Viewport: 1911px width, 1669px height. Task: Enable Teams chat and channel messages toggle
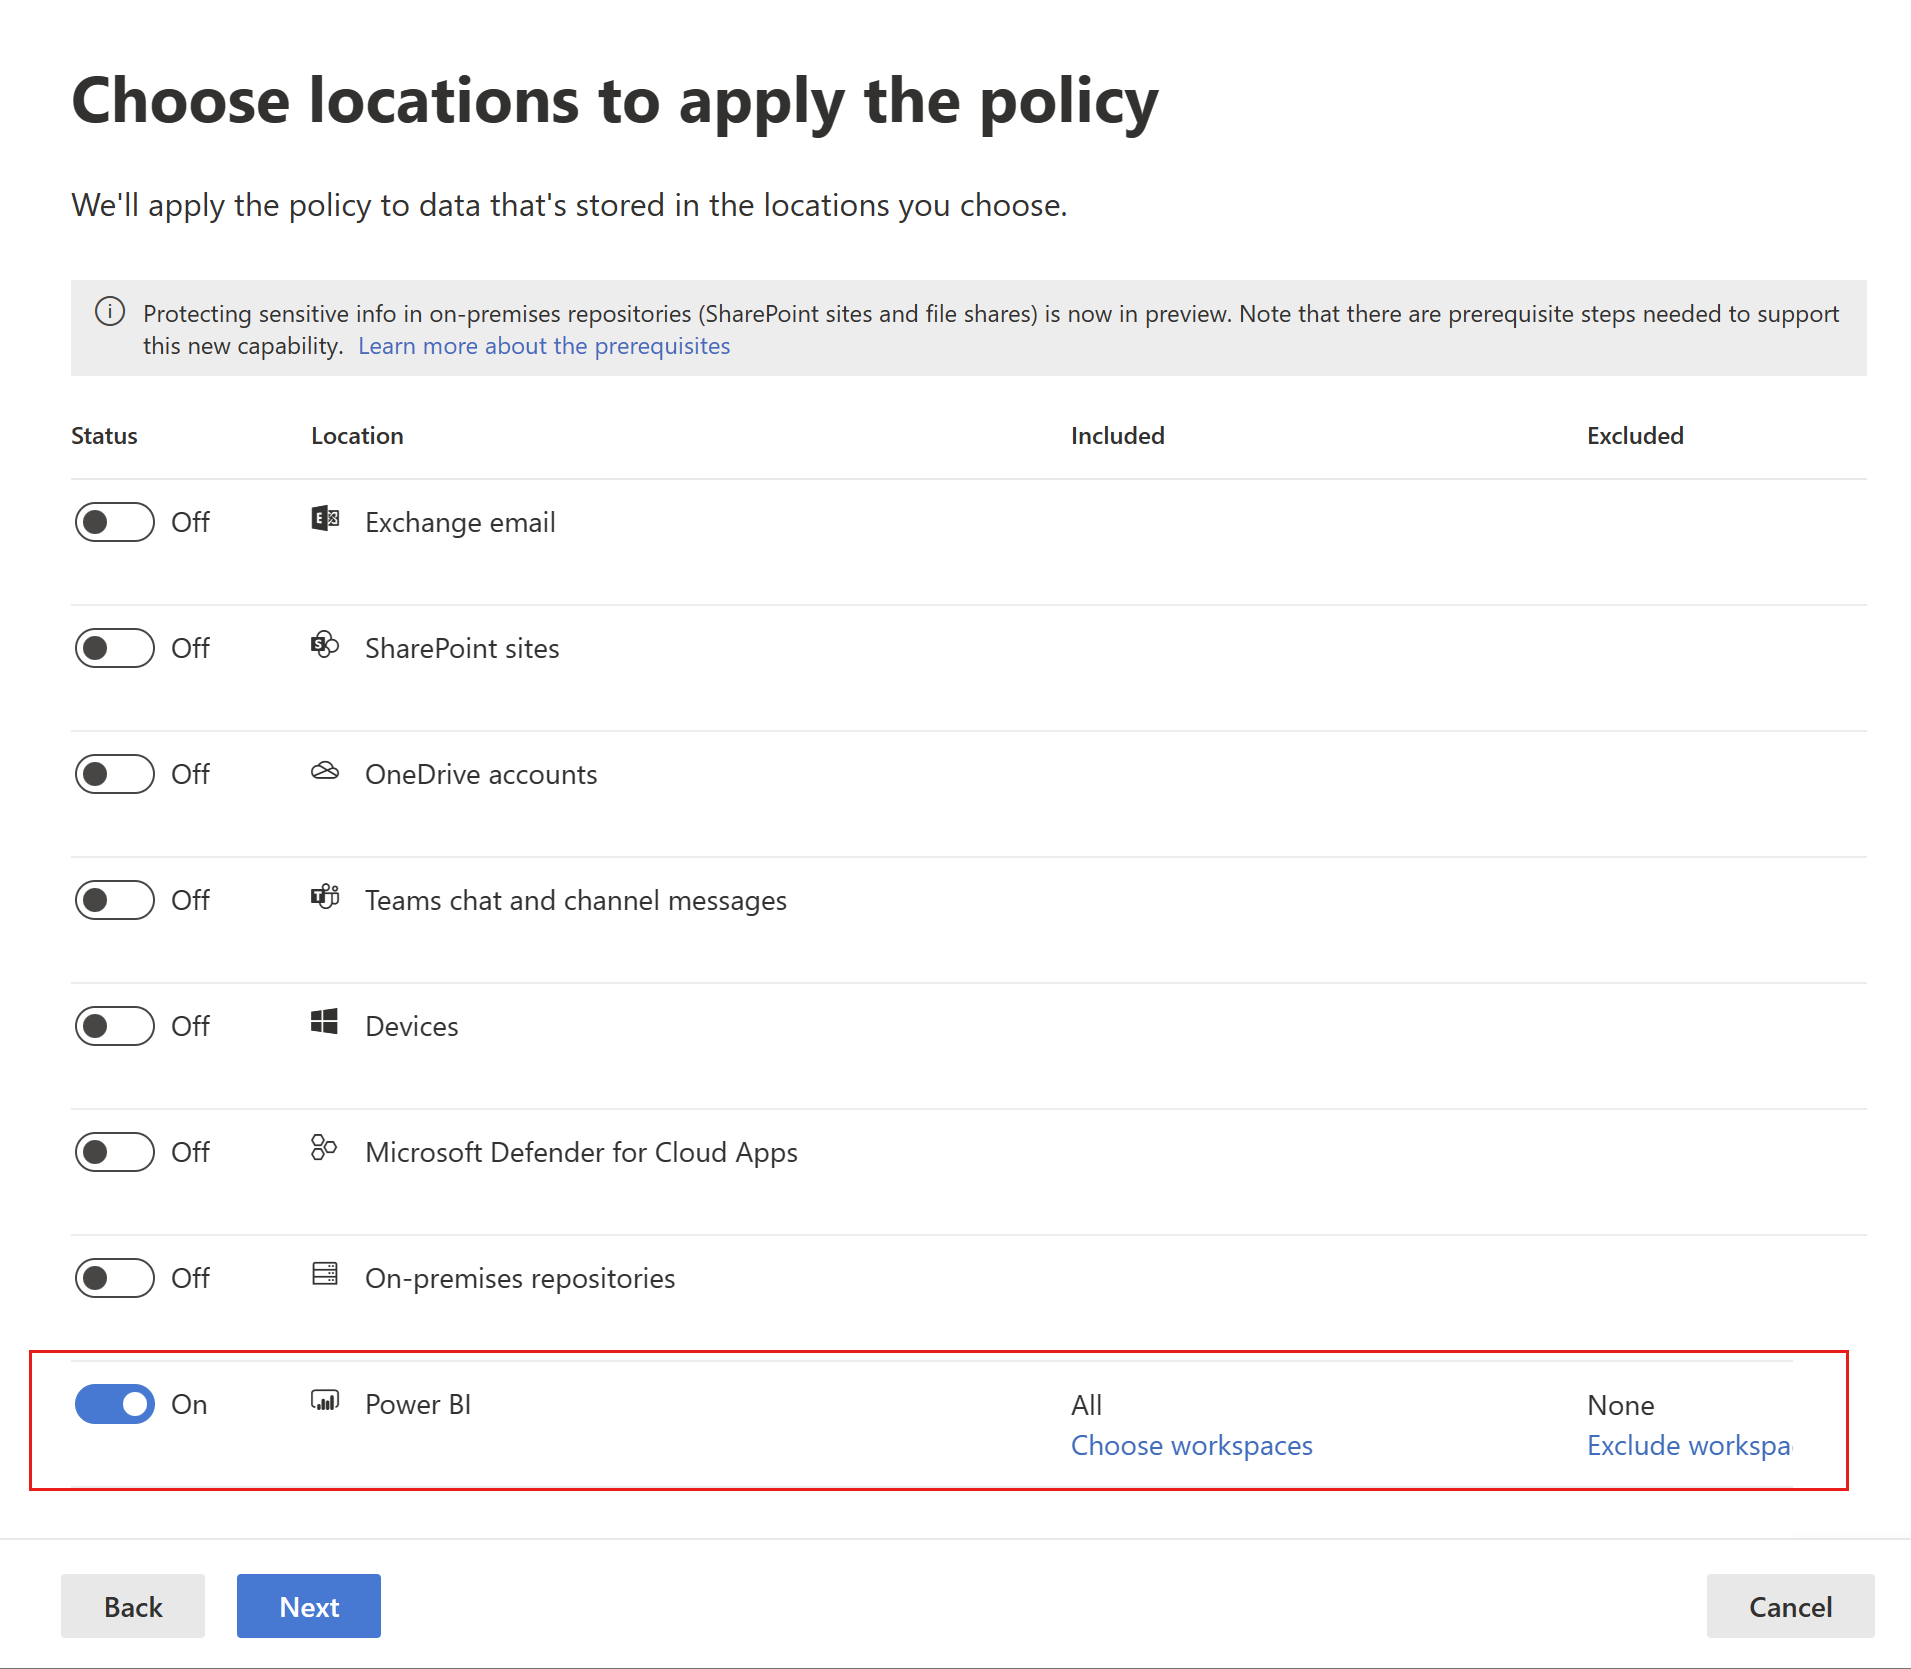tap(115, 900)
